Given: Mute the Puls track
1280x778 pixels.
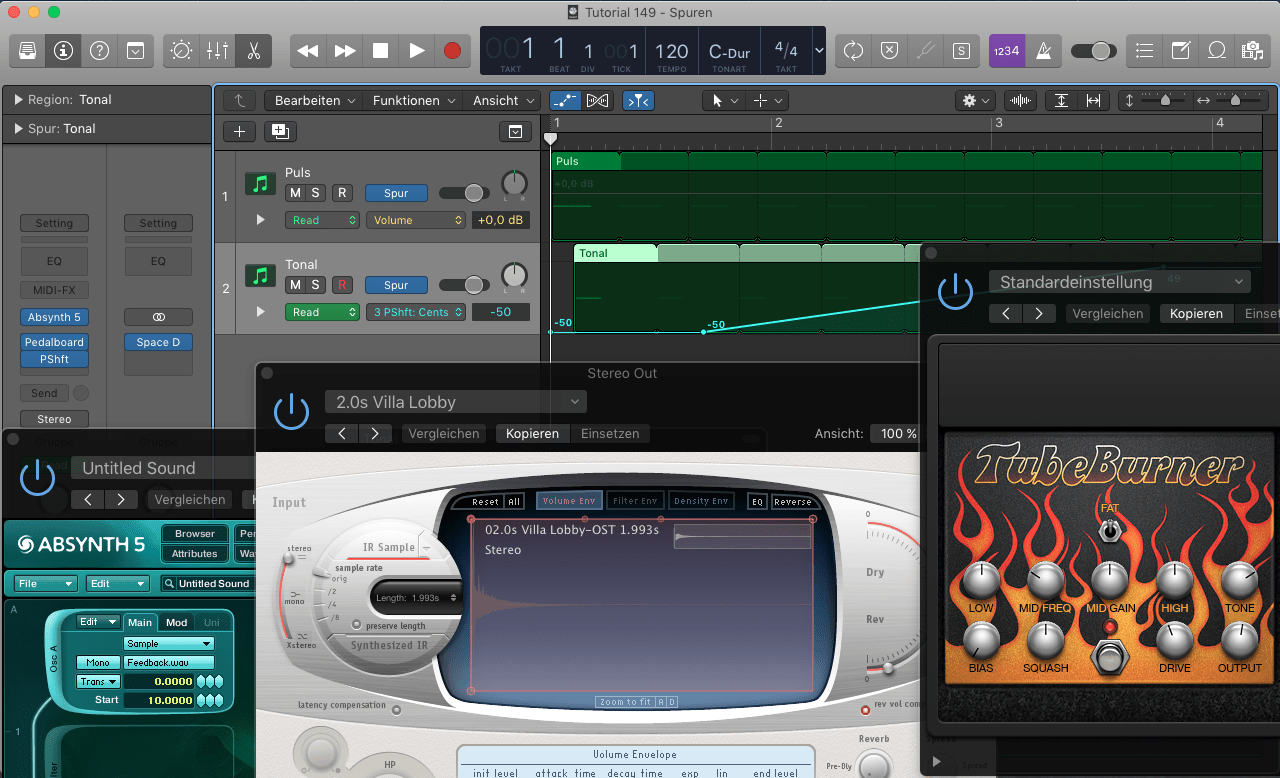Looking at the screenshot, I should (x=295, y=193).
